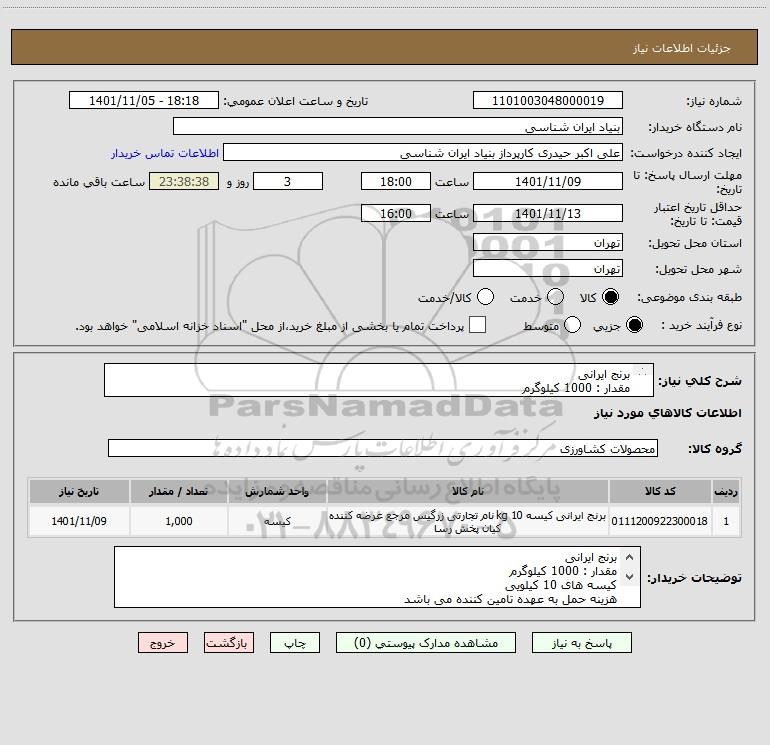
Task: Click the need number field 1101003048000019
Action: [548, 100]
